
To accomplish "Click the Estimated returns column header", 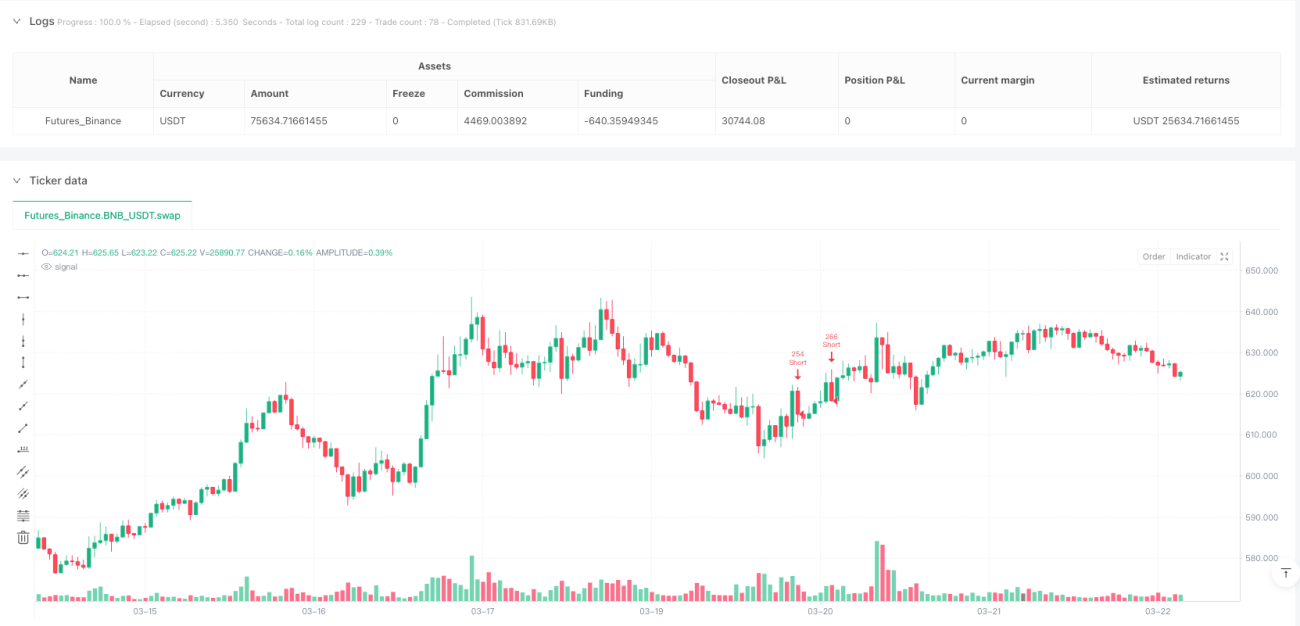I will pyautogui.click(x=1186, y=80).
